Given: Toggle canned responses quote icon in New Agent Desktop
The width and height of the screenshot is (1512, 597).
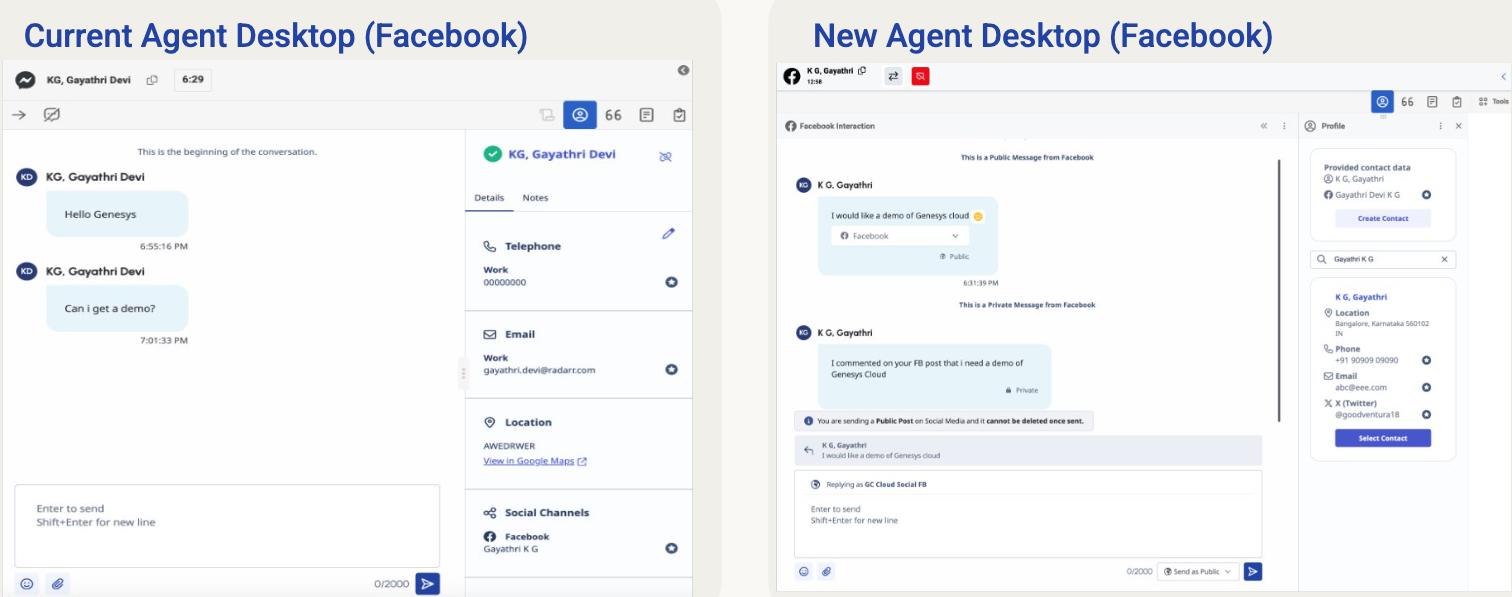Looking at the screenshot, I should (1407, 101).
